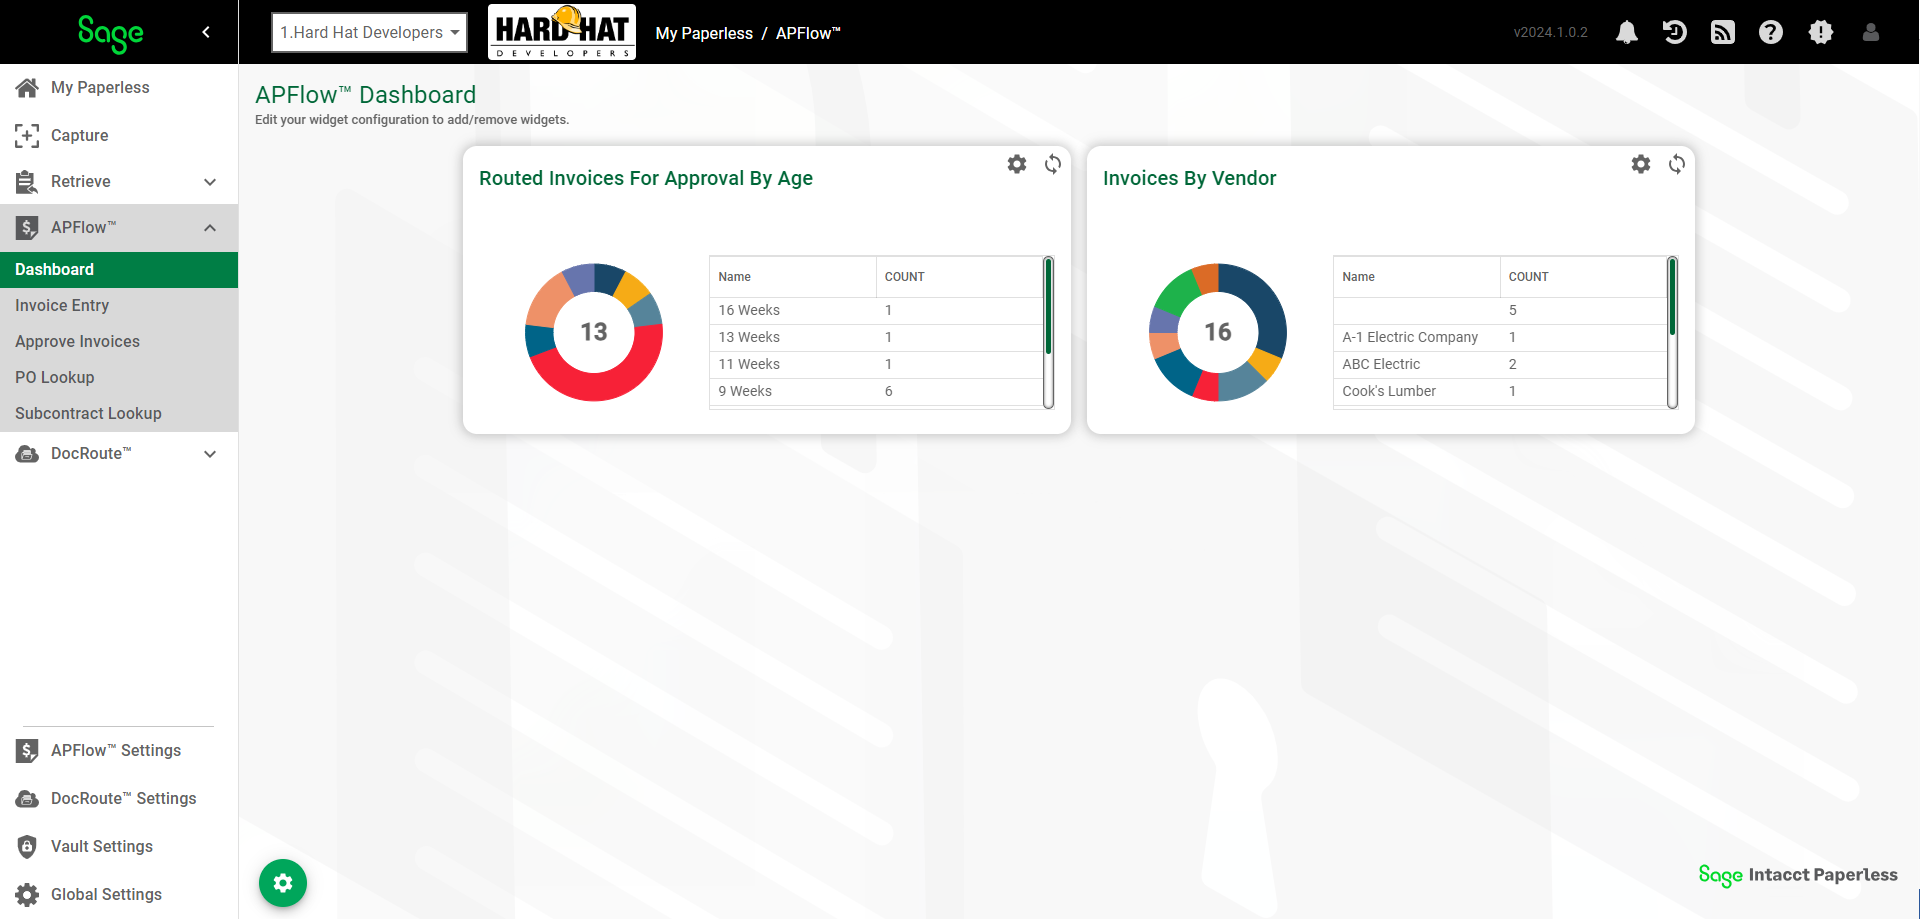Click the Hard Hat Developers logo

(562, 32)
